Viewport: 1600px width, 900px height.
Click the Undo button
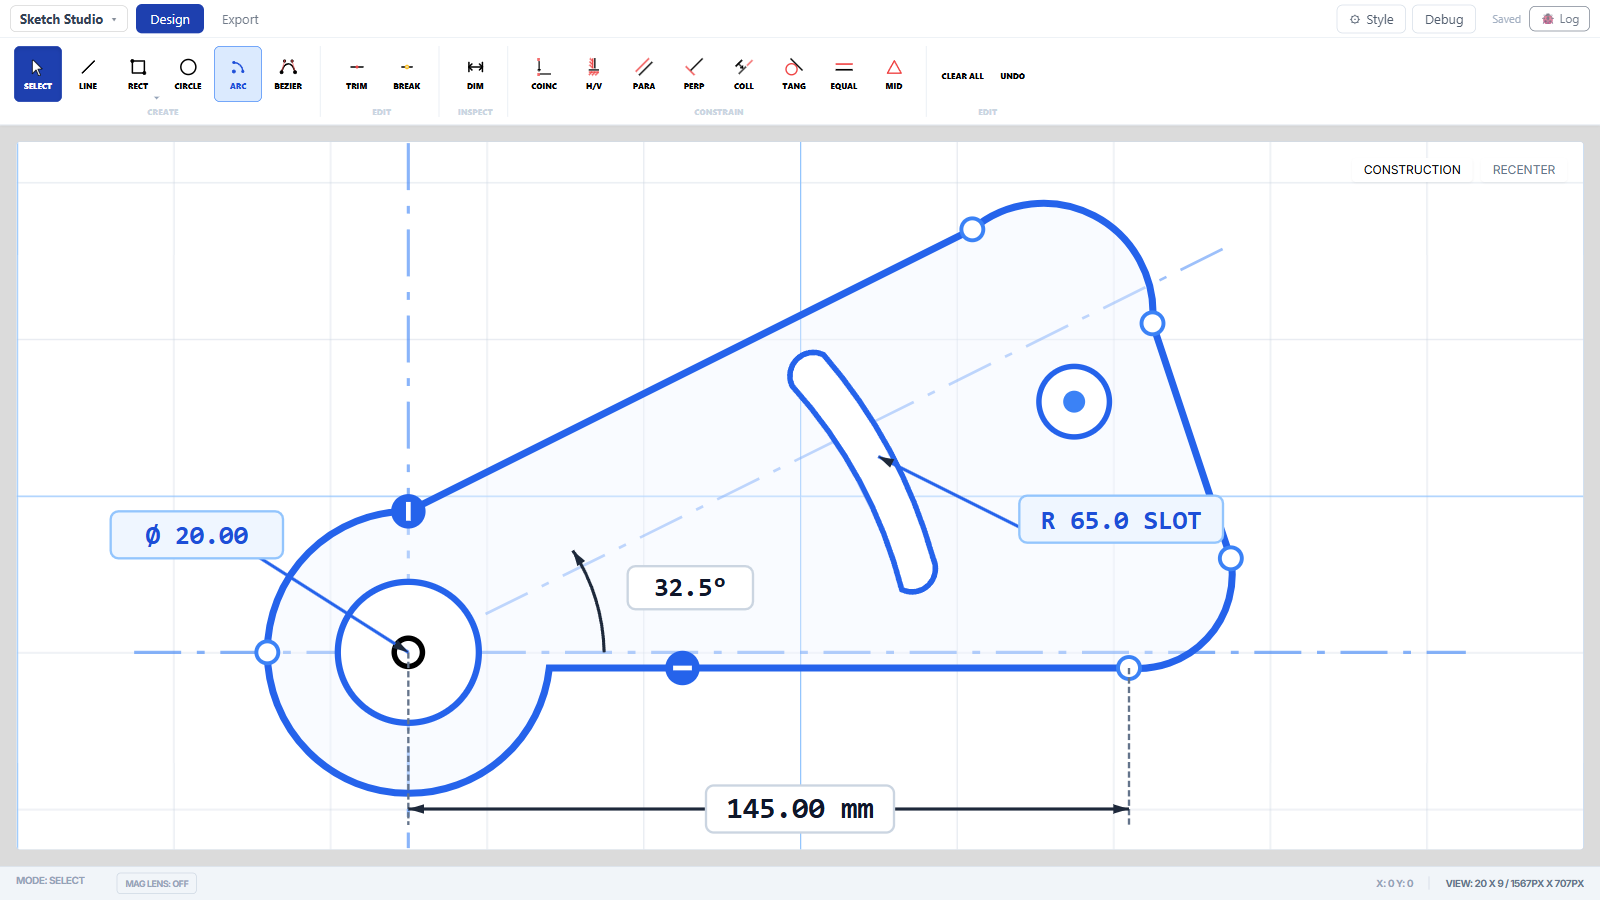coord(1012,76)
